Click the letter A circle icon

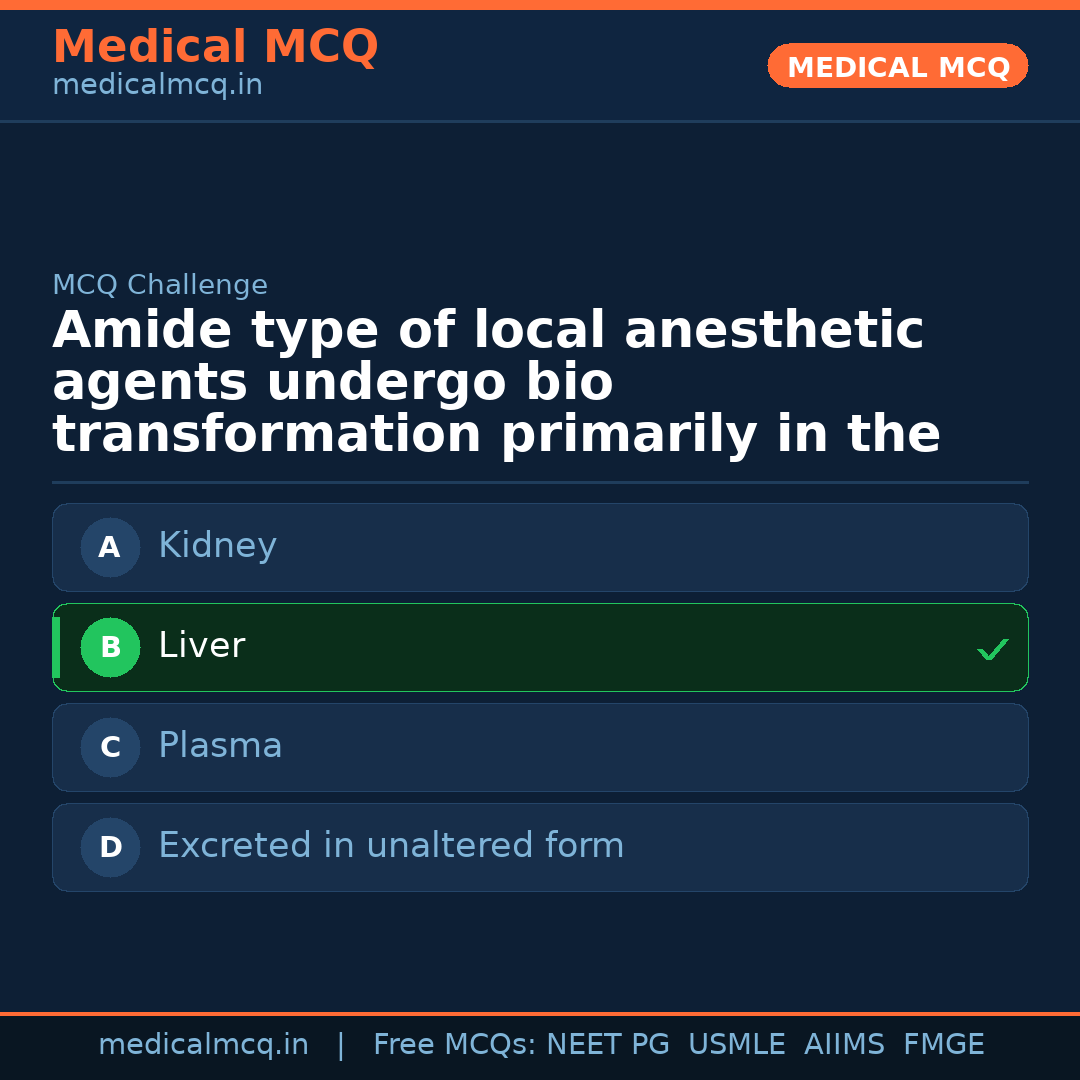pyautogui.click(x=110, y=547)
